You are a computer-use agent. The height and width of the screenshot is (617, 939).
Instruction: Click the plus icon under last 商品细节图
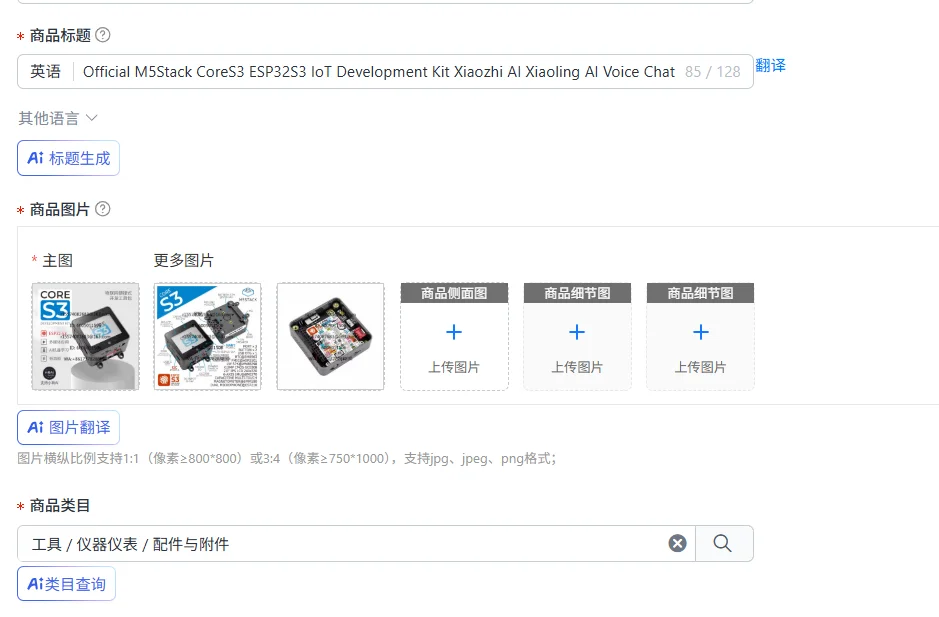tap(701, 332)
